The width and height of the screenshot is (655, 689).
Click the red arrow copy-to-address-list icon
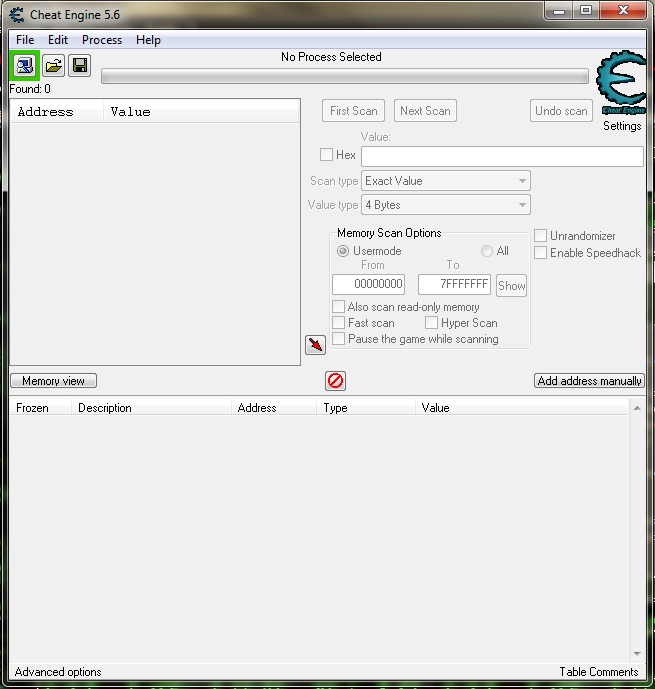[315, 345]
